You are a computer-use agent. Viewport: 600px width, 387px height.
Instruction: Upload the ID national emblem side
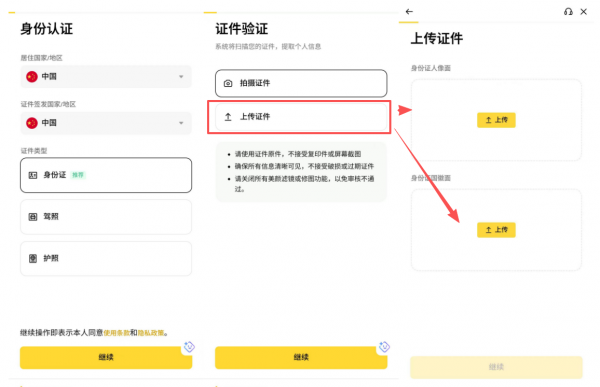pyautogui.click(x=496, y=230)
